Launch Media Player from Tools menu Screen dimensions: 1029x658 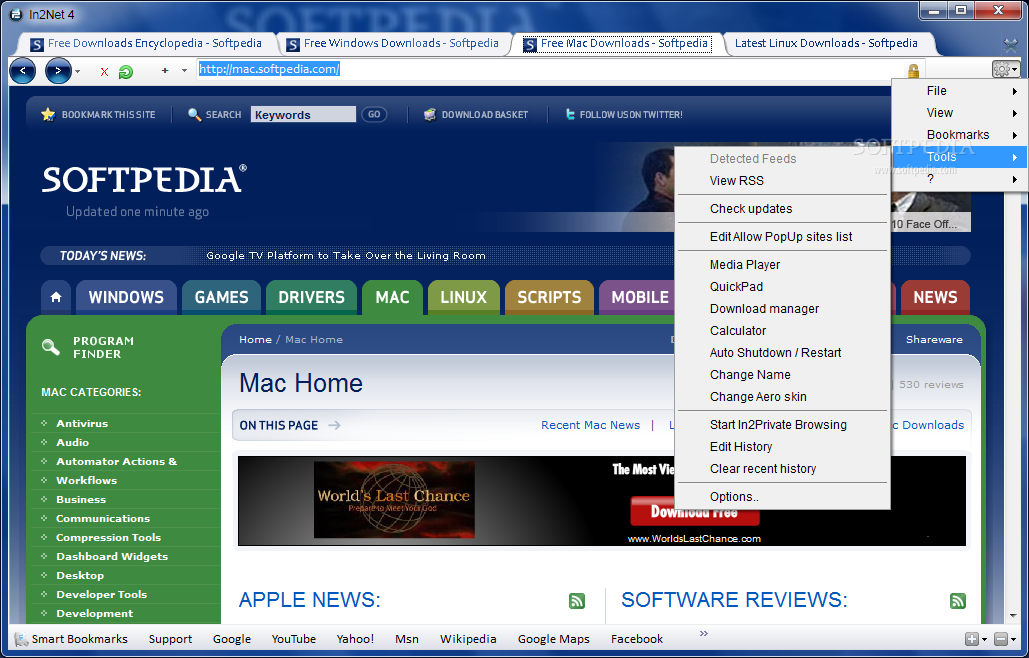coord(782,265)
